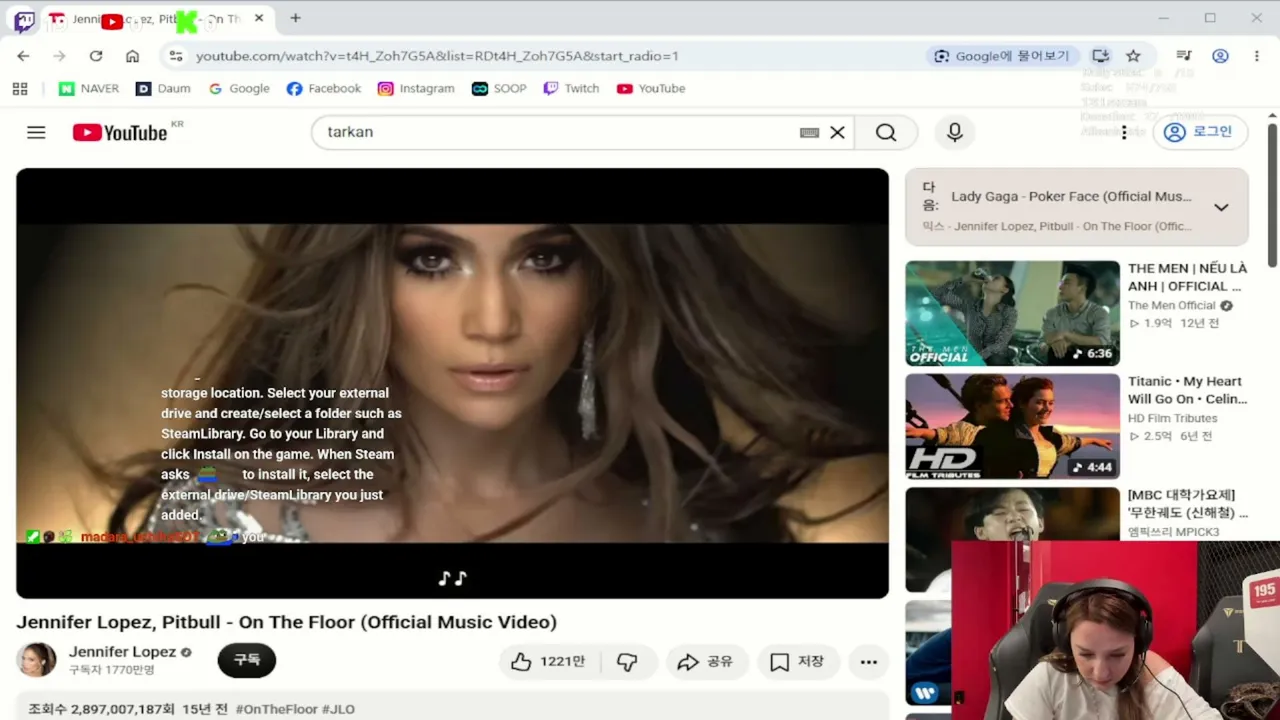Viewport: 1280px width, 720px height.
Task: Like the video (1221만)
Action: 548,661
